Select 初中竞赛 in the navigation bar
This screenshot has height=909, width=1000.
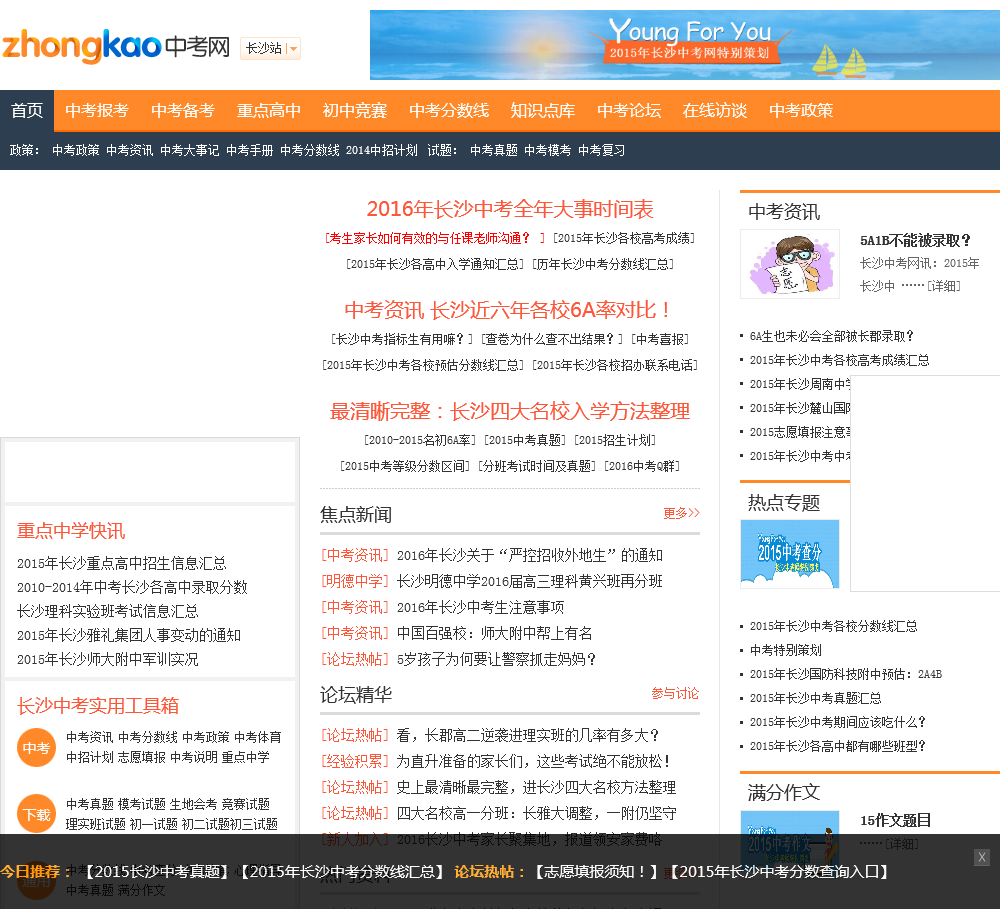pos(355,110)
